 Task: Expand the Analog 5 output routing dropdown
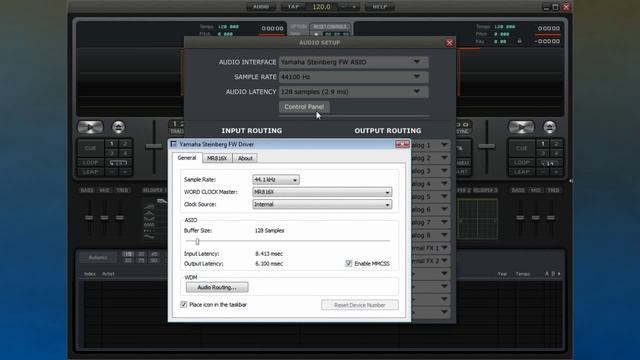430,196
